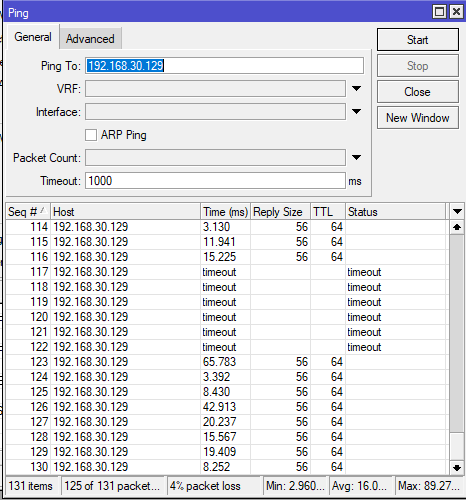The image size is (466, 500).
Task: Select the timeout status in row 118
Action: [396, 287]
